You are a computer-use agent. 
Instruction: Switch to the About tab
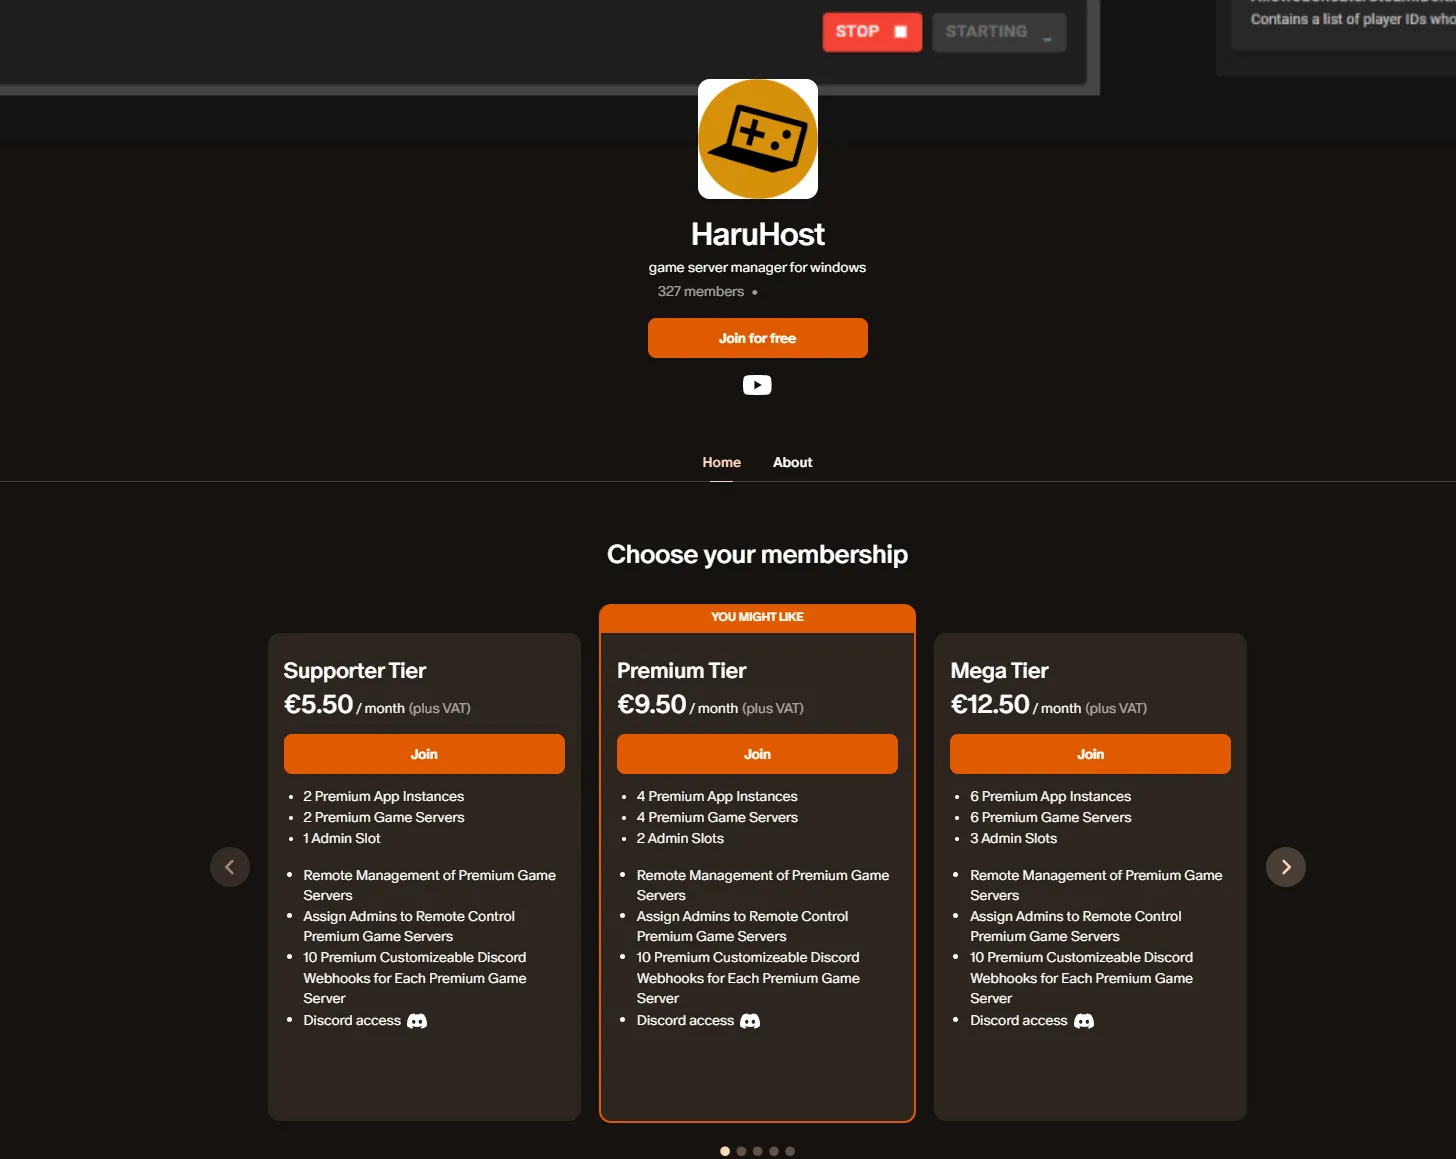pyautogui.click(x=792, y=462)
